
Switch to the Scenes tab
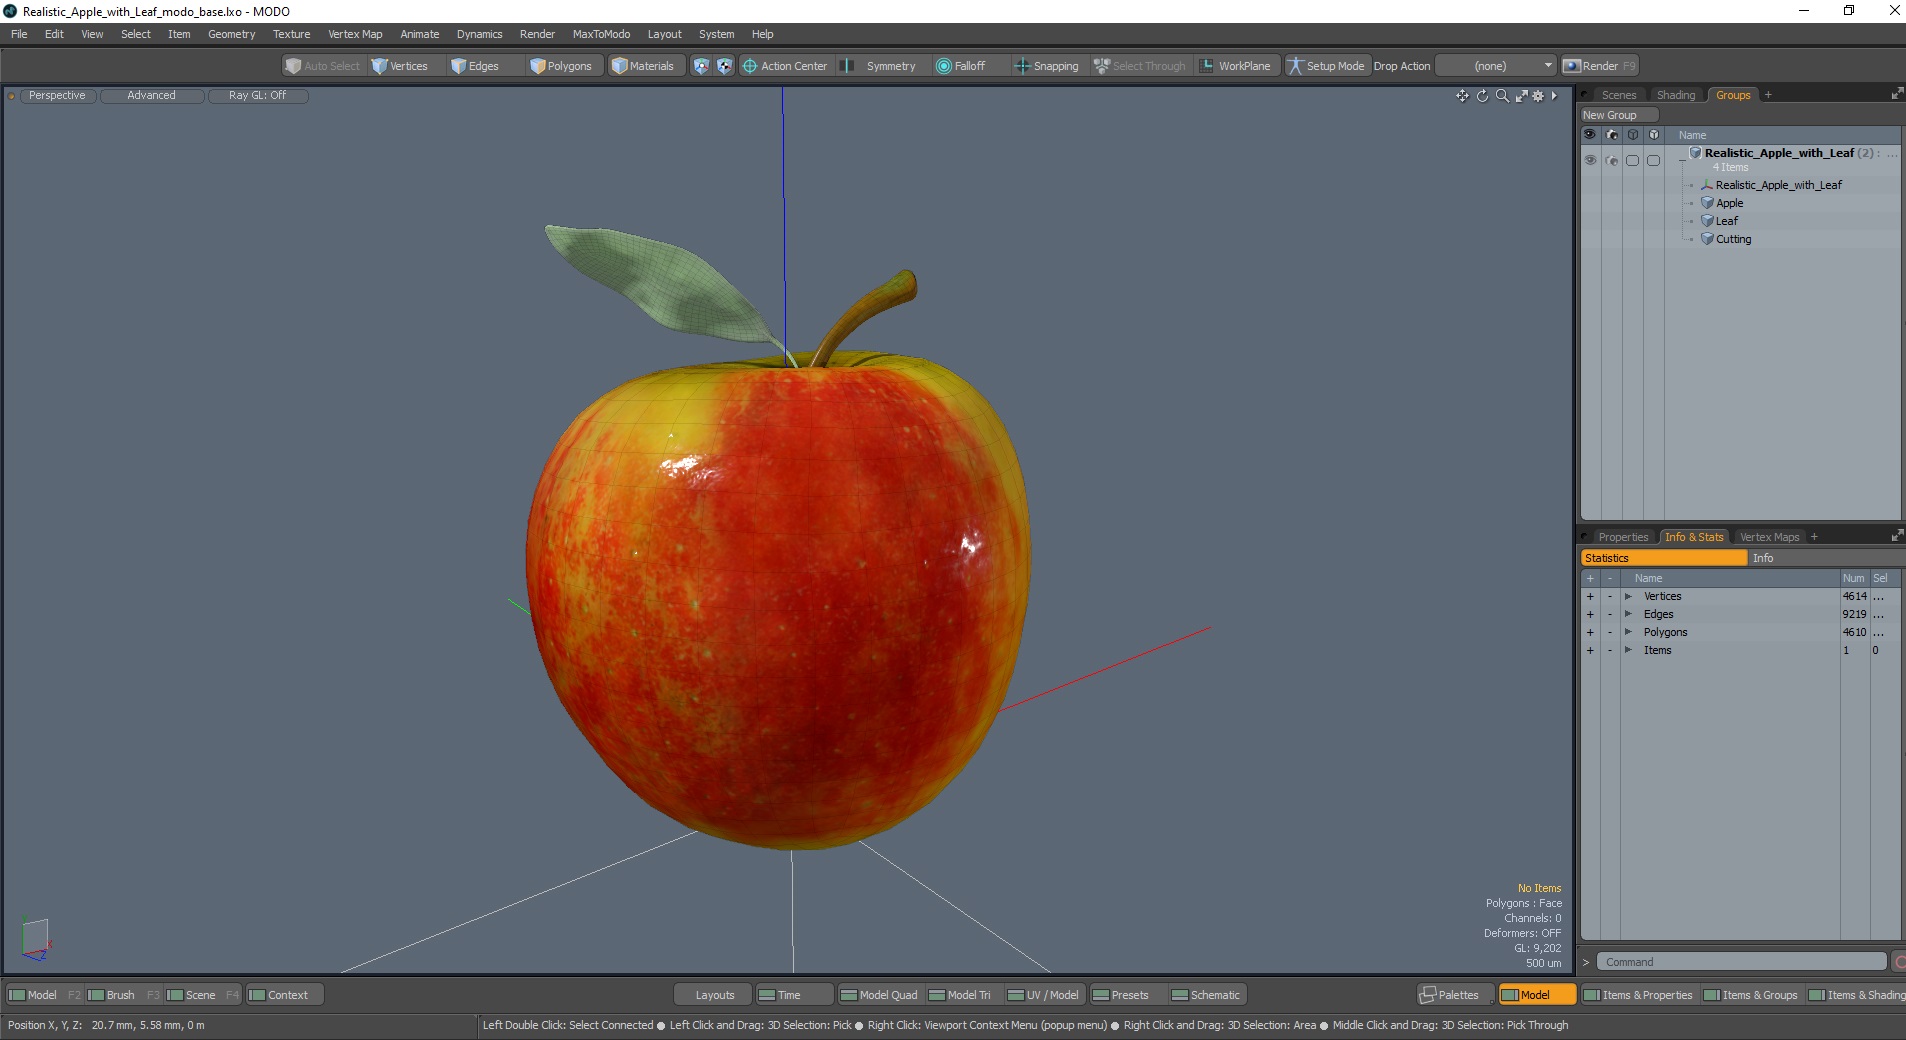(1618, 95)
